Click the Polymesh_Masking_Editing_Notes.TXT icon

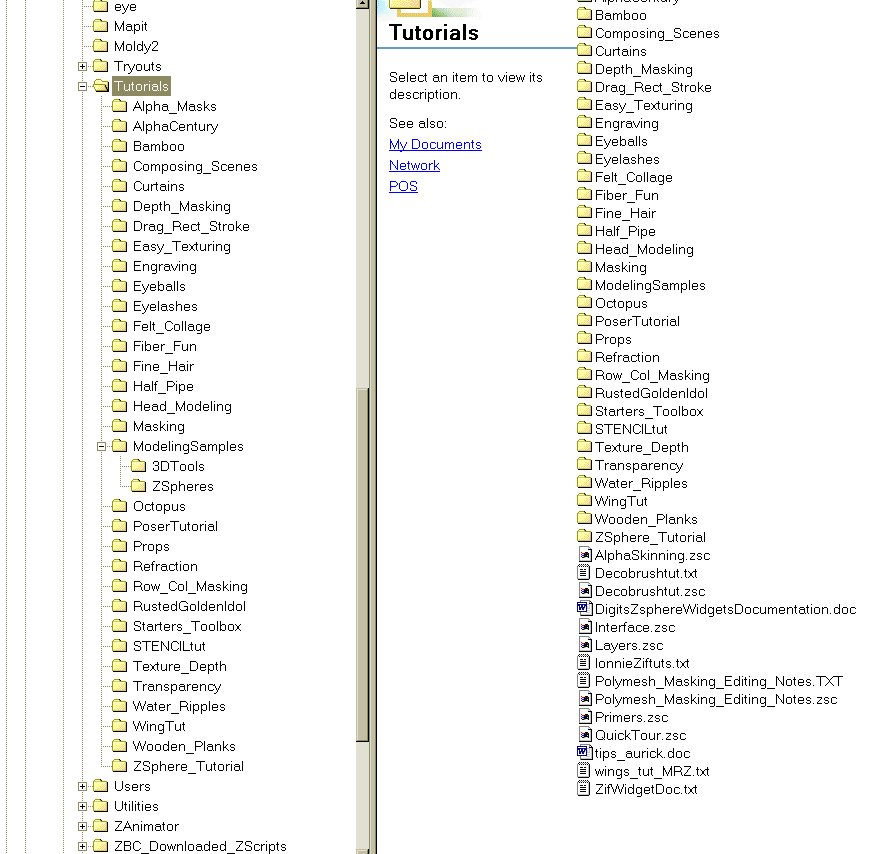click(x=585, y=681)
